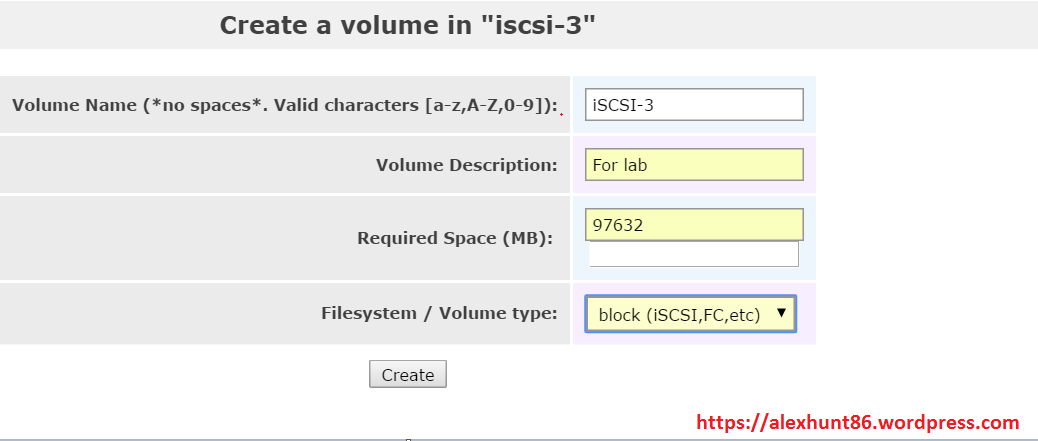Viewport: 1038px width, 441px height.
Task: Click the "Create a volume" page heading
Action: click(x=345, y=25)
